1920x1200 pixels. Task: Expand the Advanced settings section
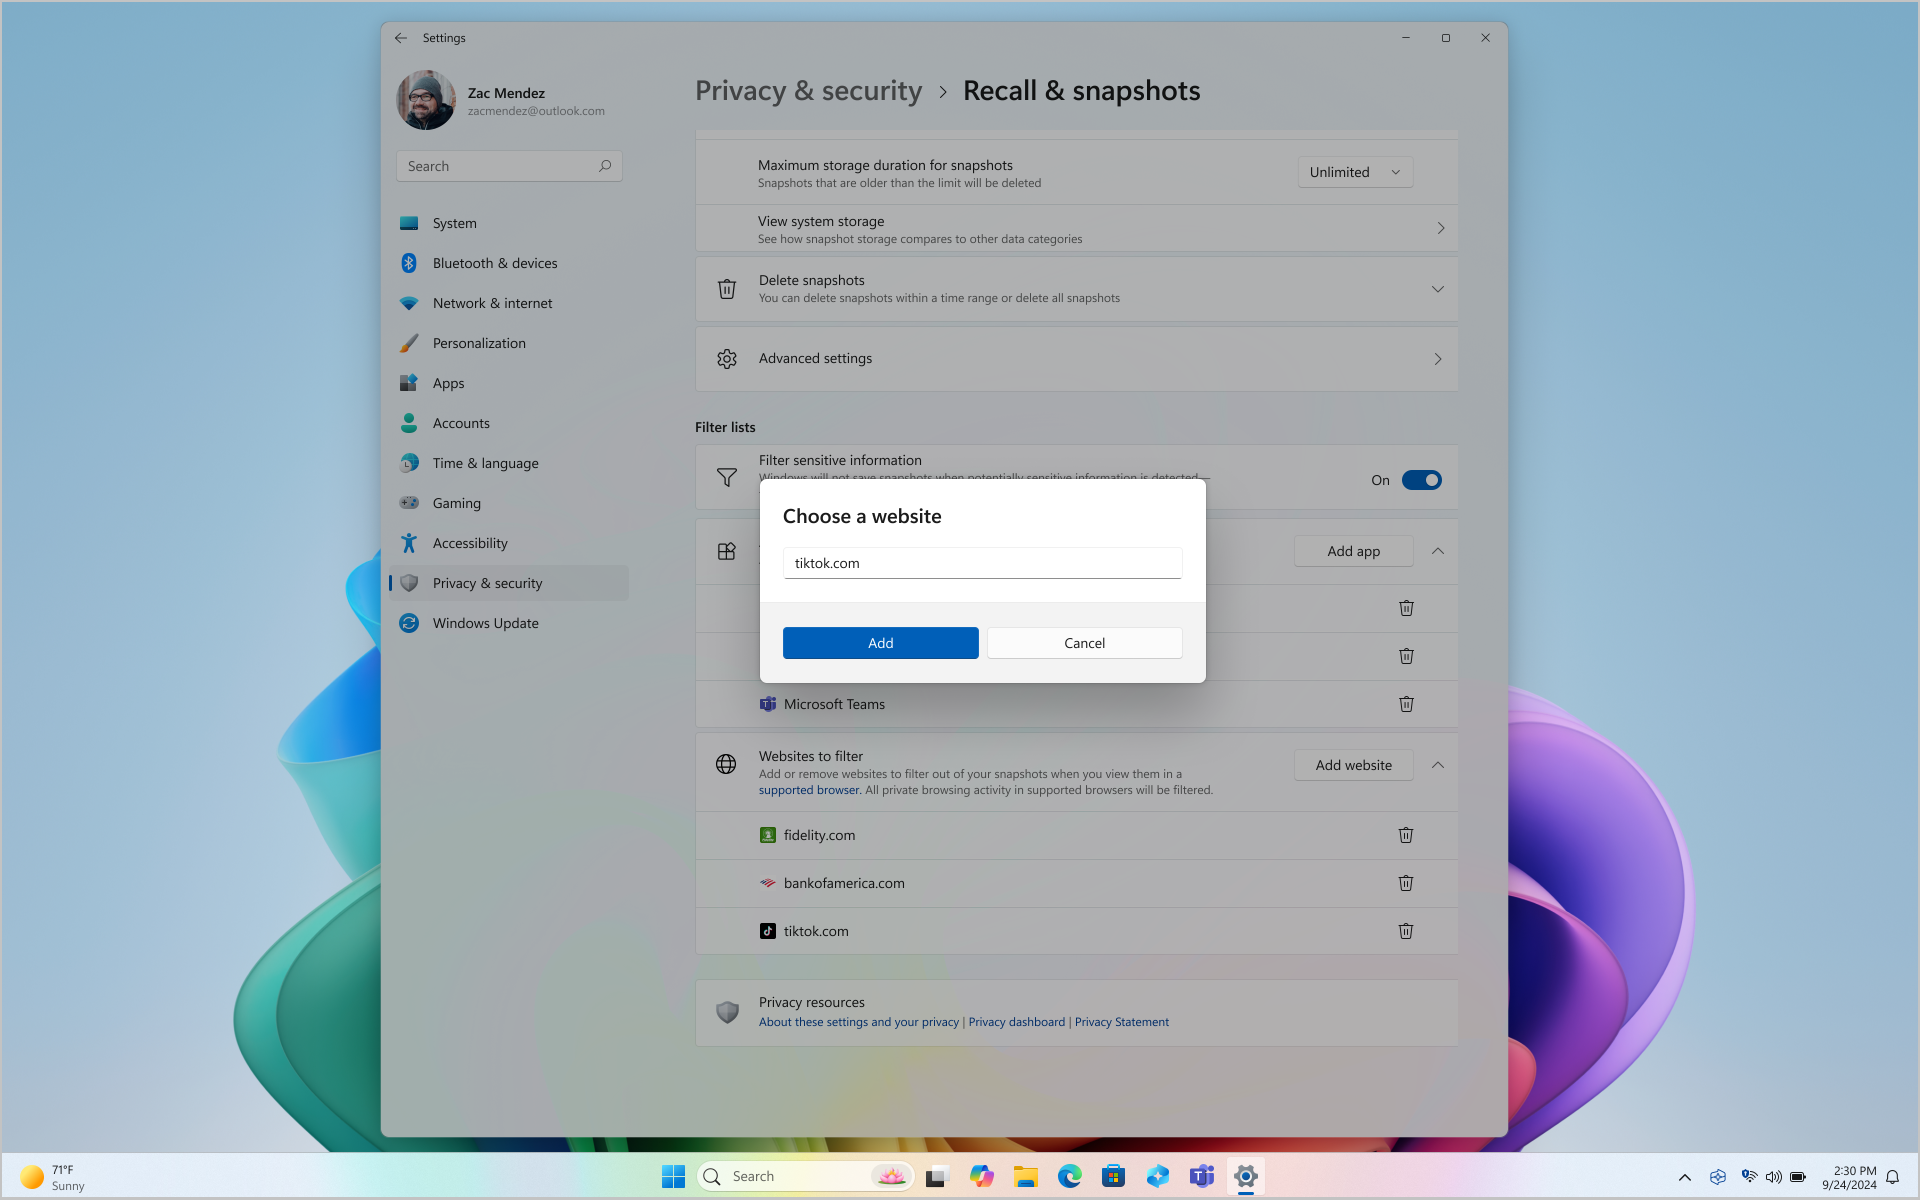1438,358
